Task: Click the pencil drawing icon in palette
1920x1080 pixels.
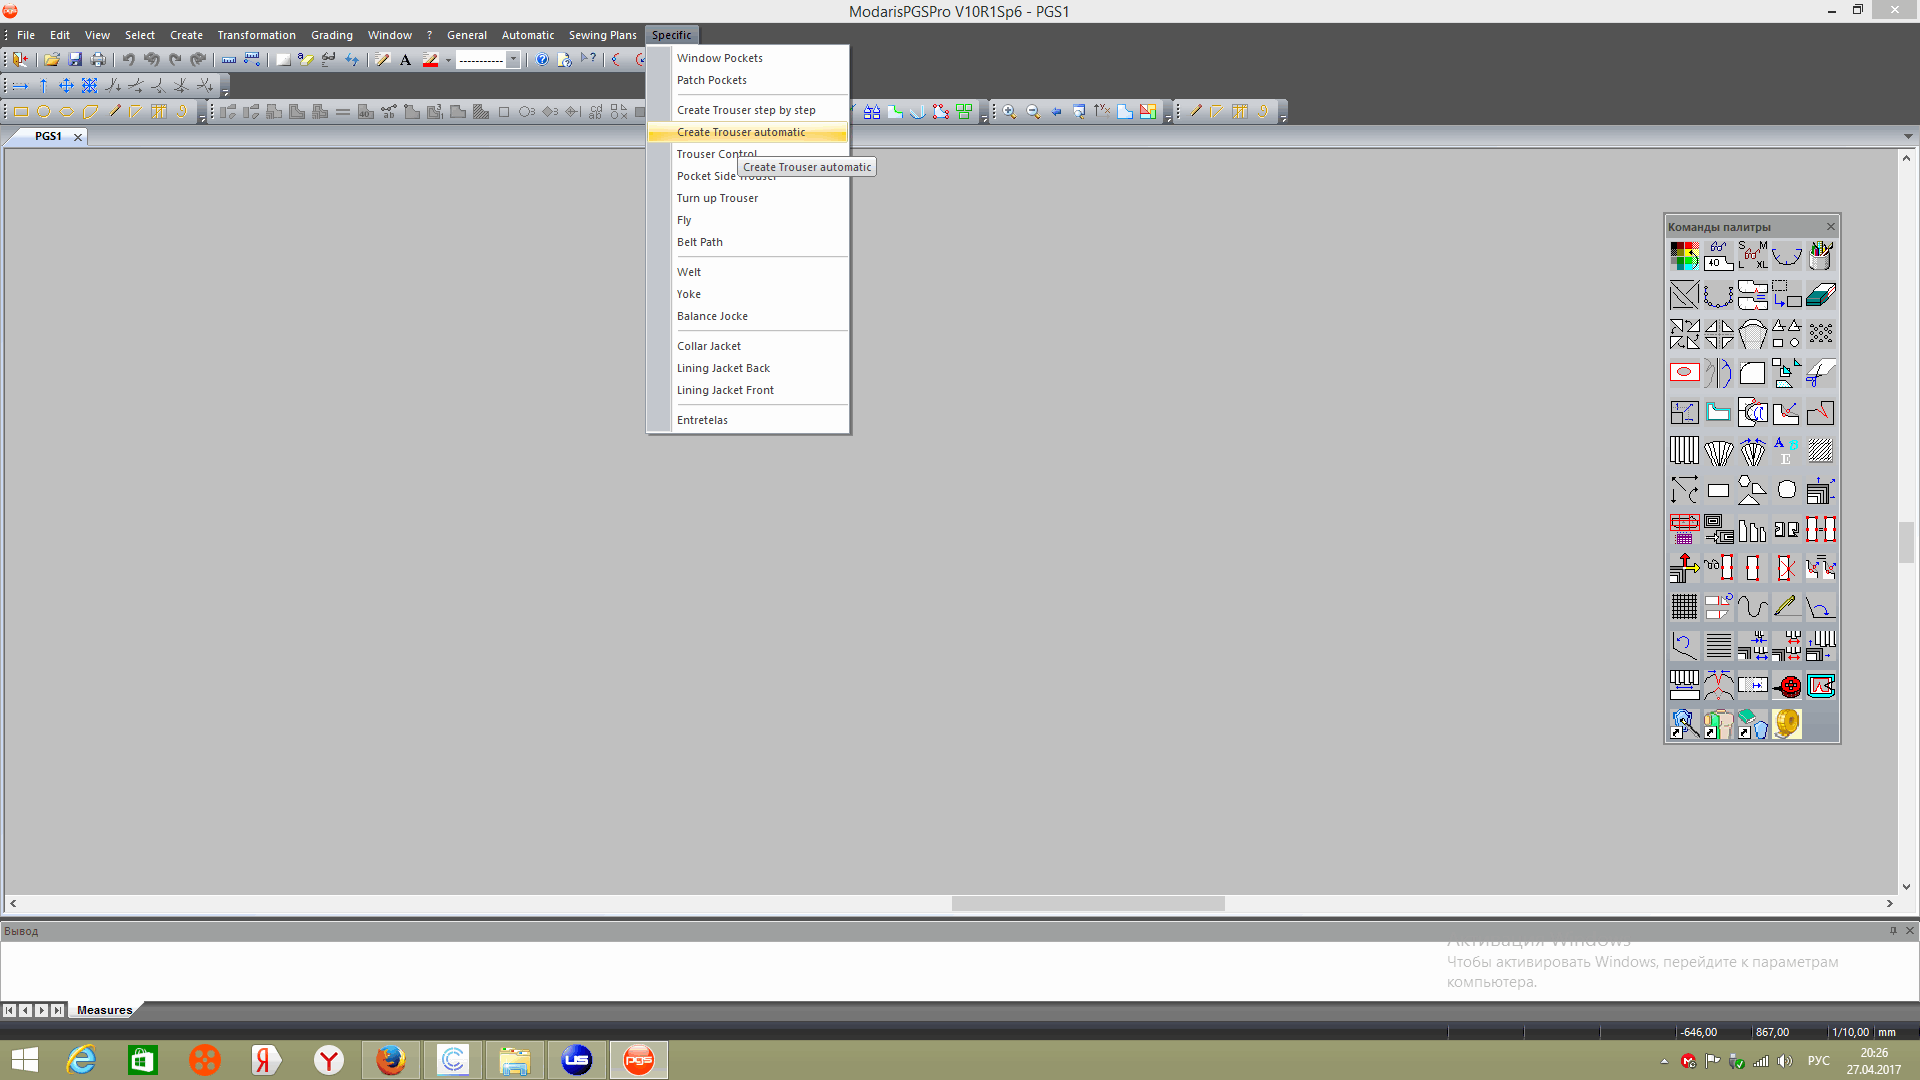Action: click(x=1786, y=607)
